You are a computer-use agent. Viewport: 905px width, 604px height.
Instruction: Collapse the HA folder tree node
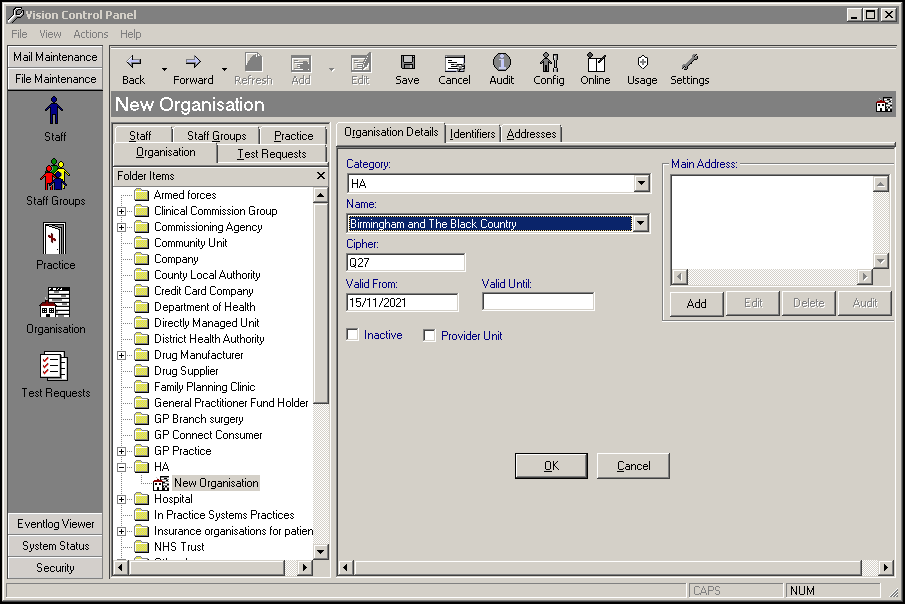tap(122, 467)
